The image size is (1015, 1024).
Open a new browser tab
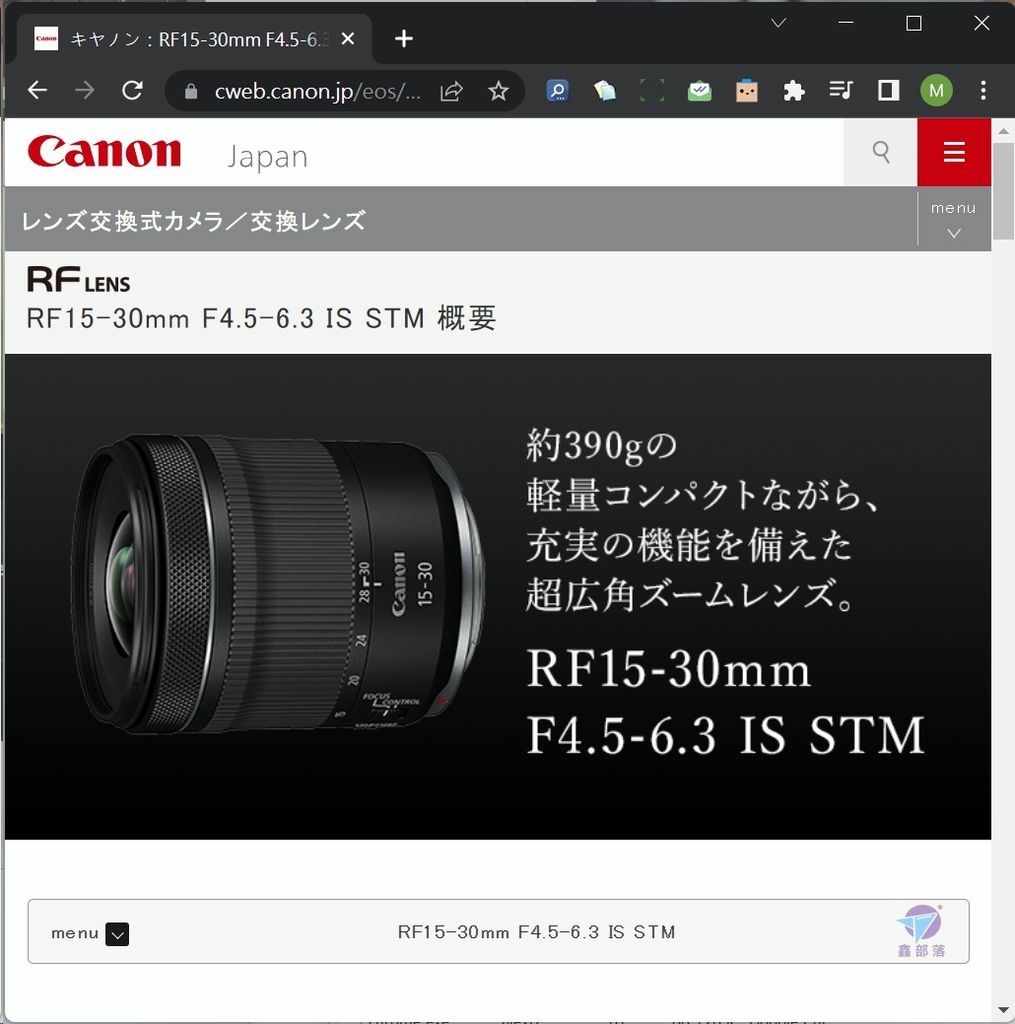tap(404, 39)
